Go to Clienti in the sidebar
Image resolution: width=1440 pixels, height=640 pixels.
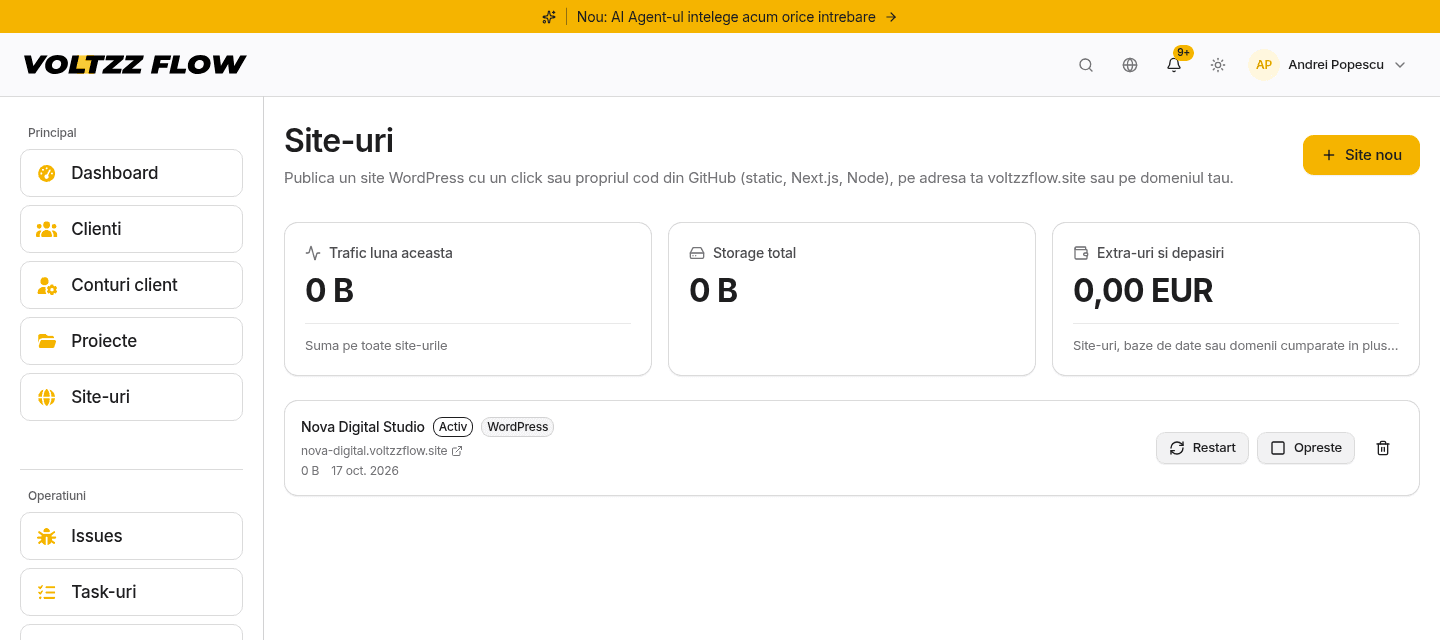click(x=131, y=229)
